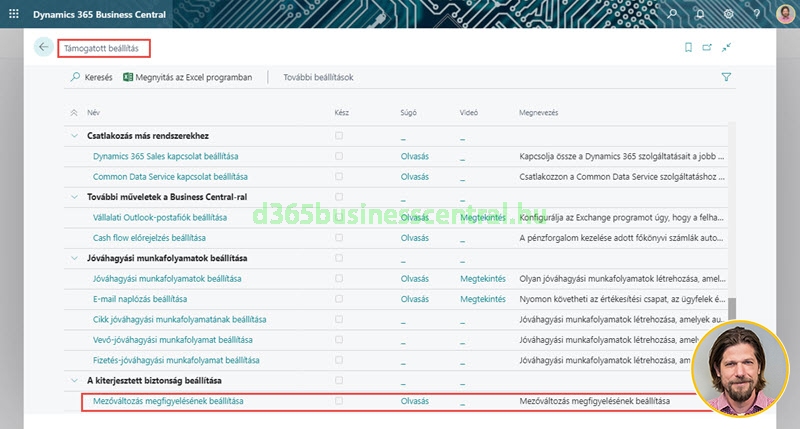Open the app launcher waffle menu
Viewport: 800px width, 429px height.
click(x=14, y=14)
